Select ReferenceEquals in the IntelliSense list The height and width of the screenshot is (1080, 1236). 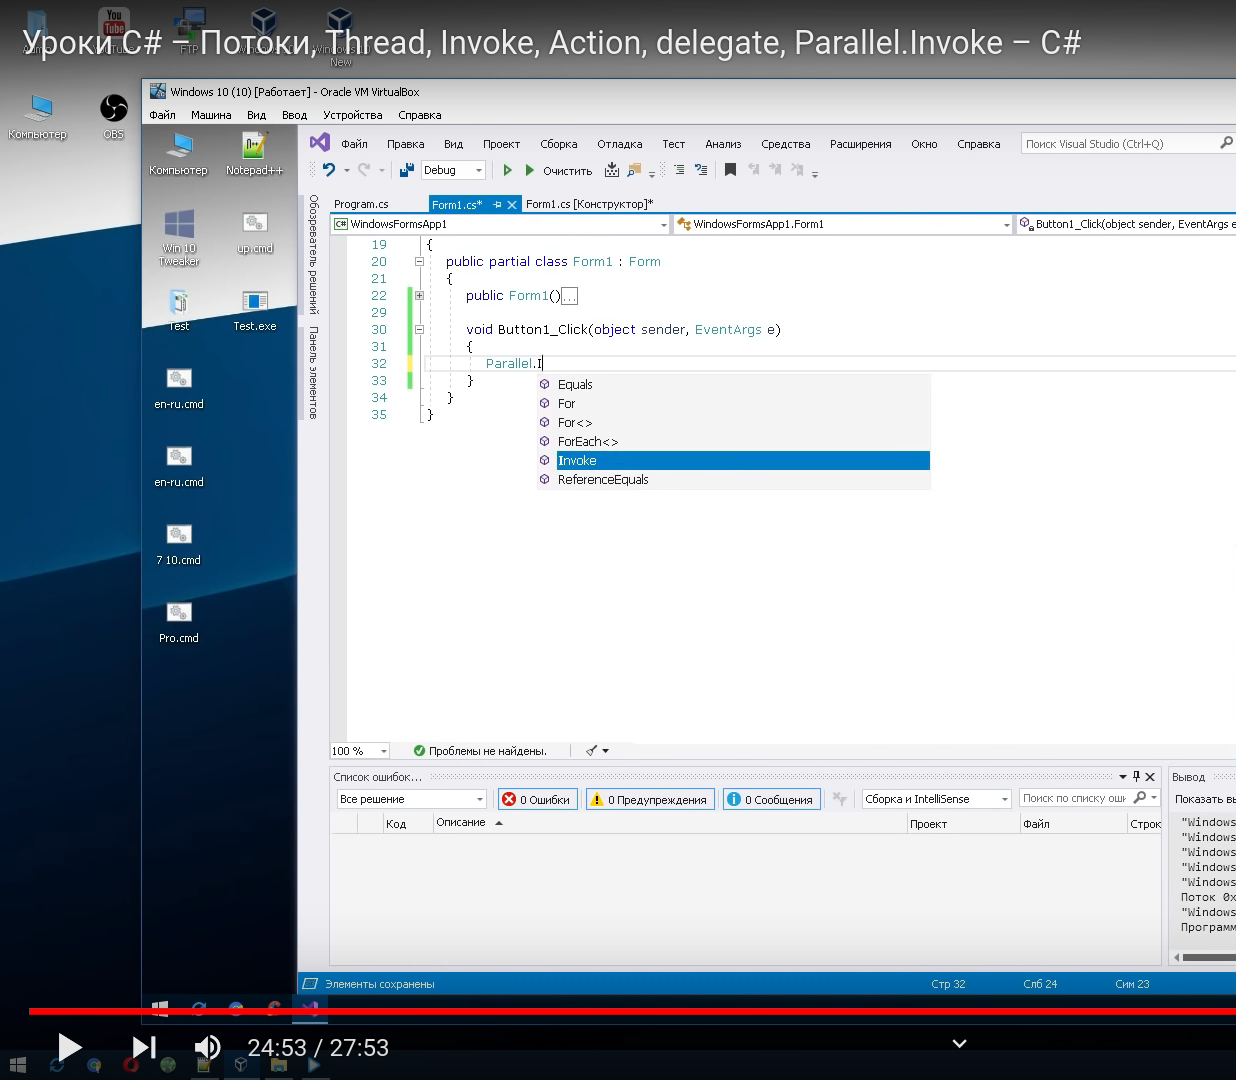(734, 480)
